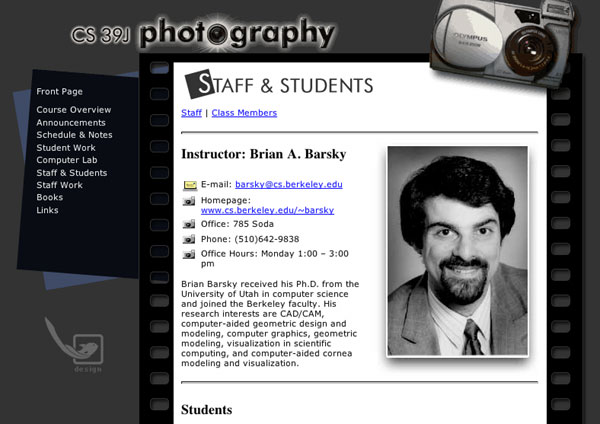This screenshot has width=600, height=424.
Task: Click the Students section heading
Action: point(207,410)
